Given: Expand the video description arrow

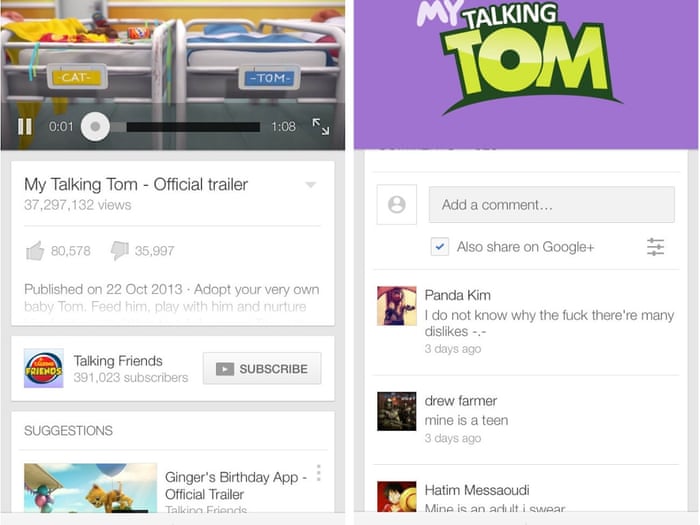Looking at the screenshot, I should point(310,185).
